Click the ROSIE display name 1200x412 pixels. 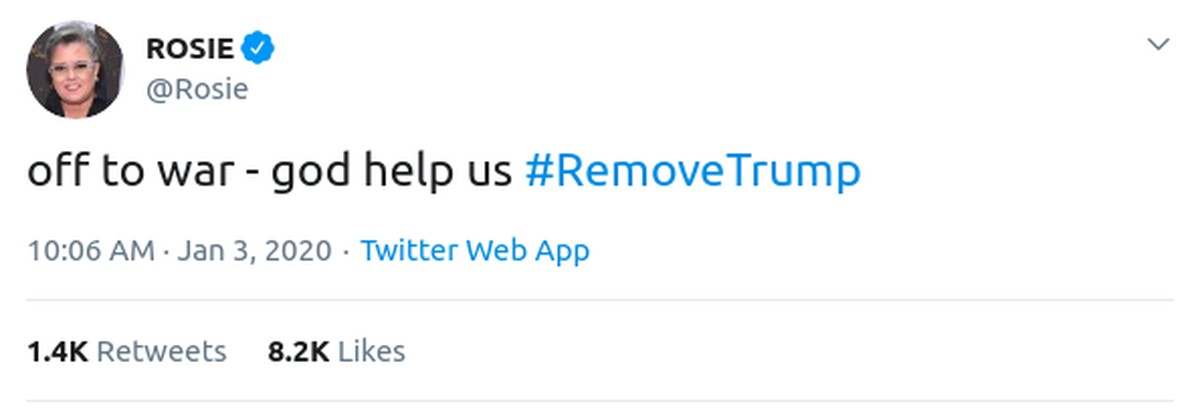[190, 47]
